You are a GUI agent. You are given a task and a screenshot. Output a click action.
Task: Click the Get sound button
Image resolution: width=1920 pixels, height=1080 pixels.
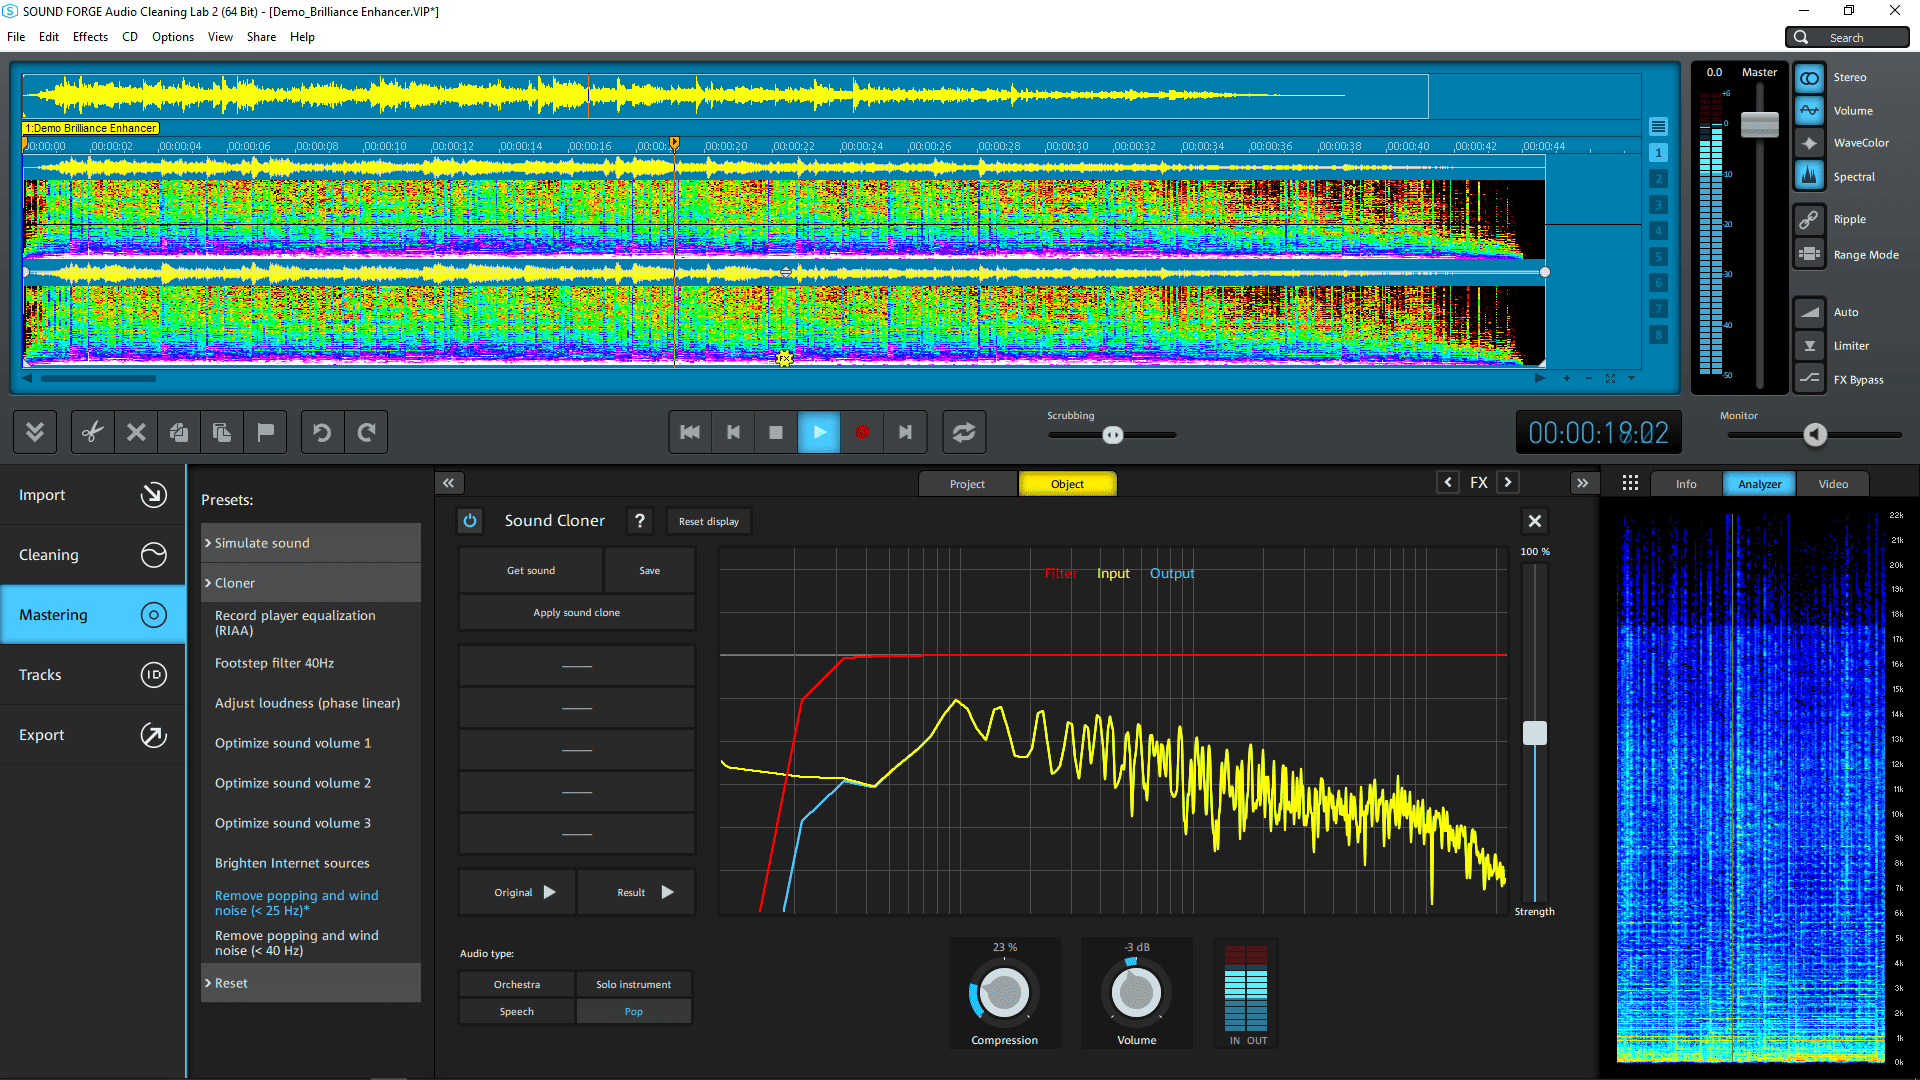click(x=531, y=570)
